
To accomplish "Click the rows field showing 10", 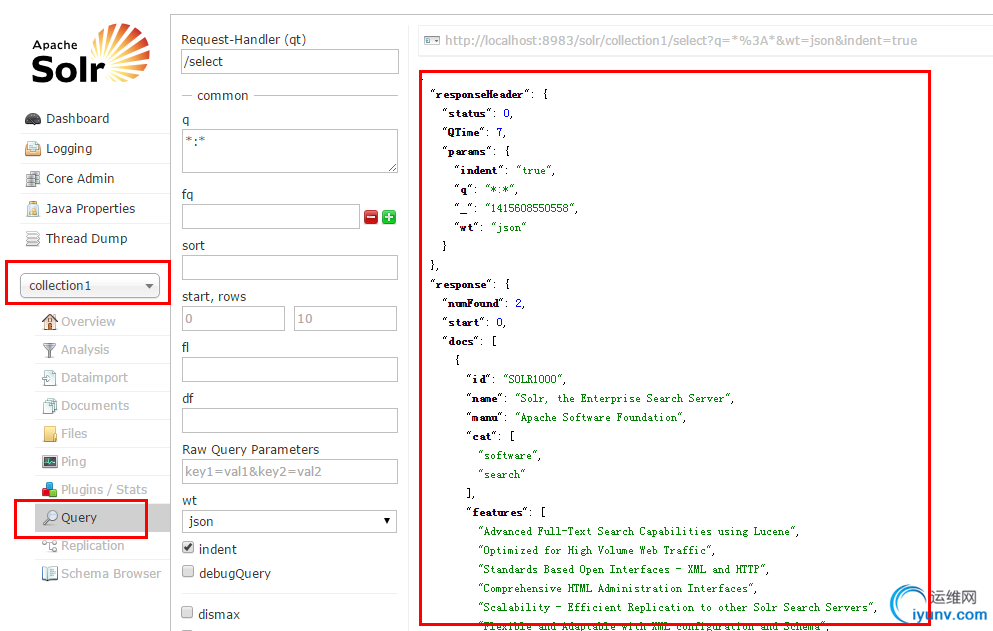I will 345,319.
